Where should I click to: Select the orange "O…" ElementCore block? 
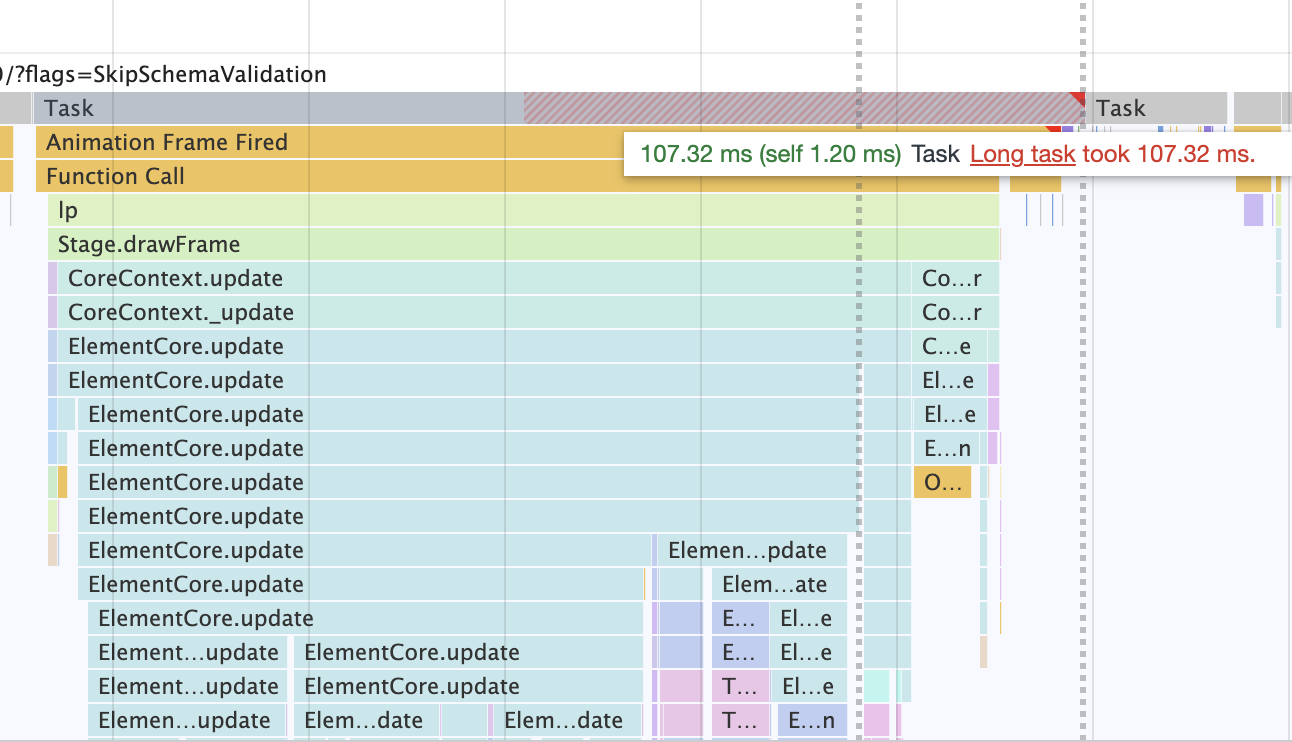click(941, 482)
